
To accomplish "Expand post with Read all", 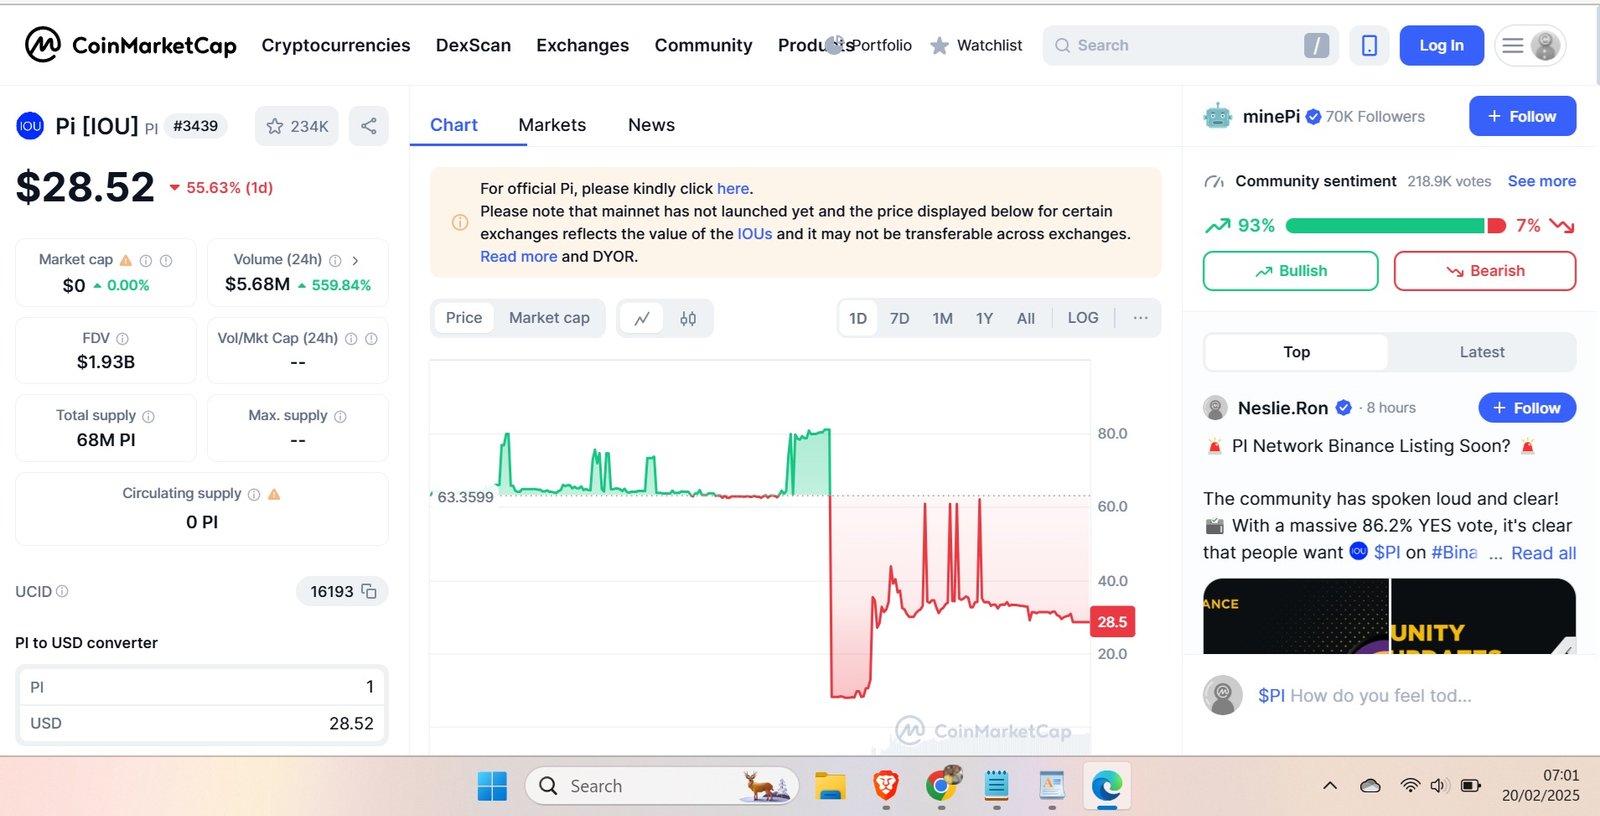I will pyautogui.click(x=1543, y=553).
